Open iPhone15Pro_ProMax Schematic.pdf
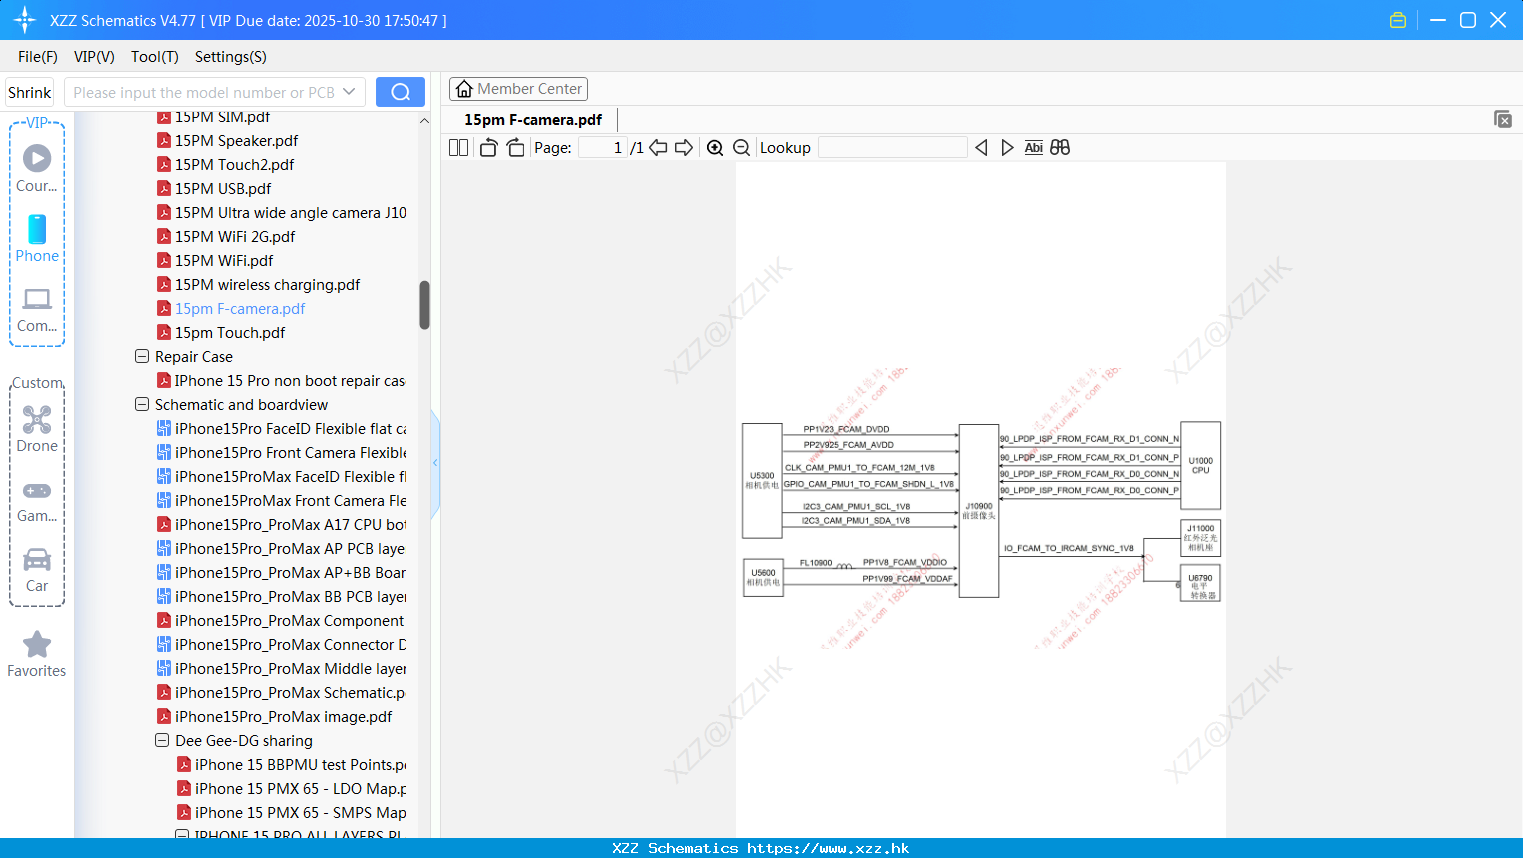The width and height of the screenshot is (1523, 858). pyautogui.click(x=281, y=692)
